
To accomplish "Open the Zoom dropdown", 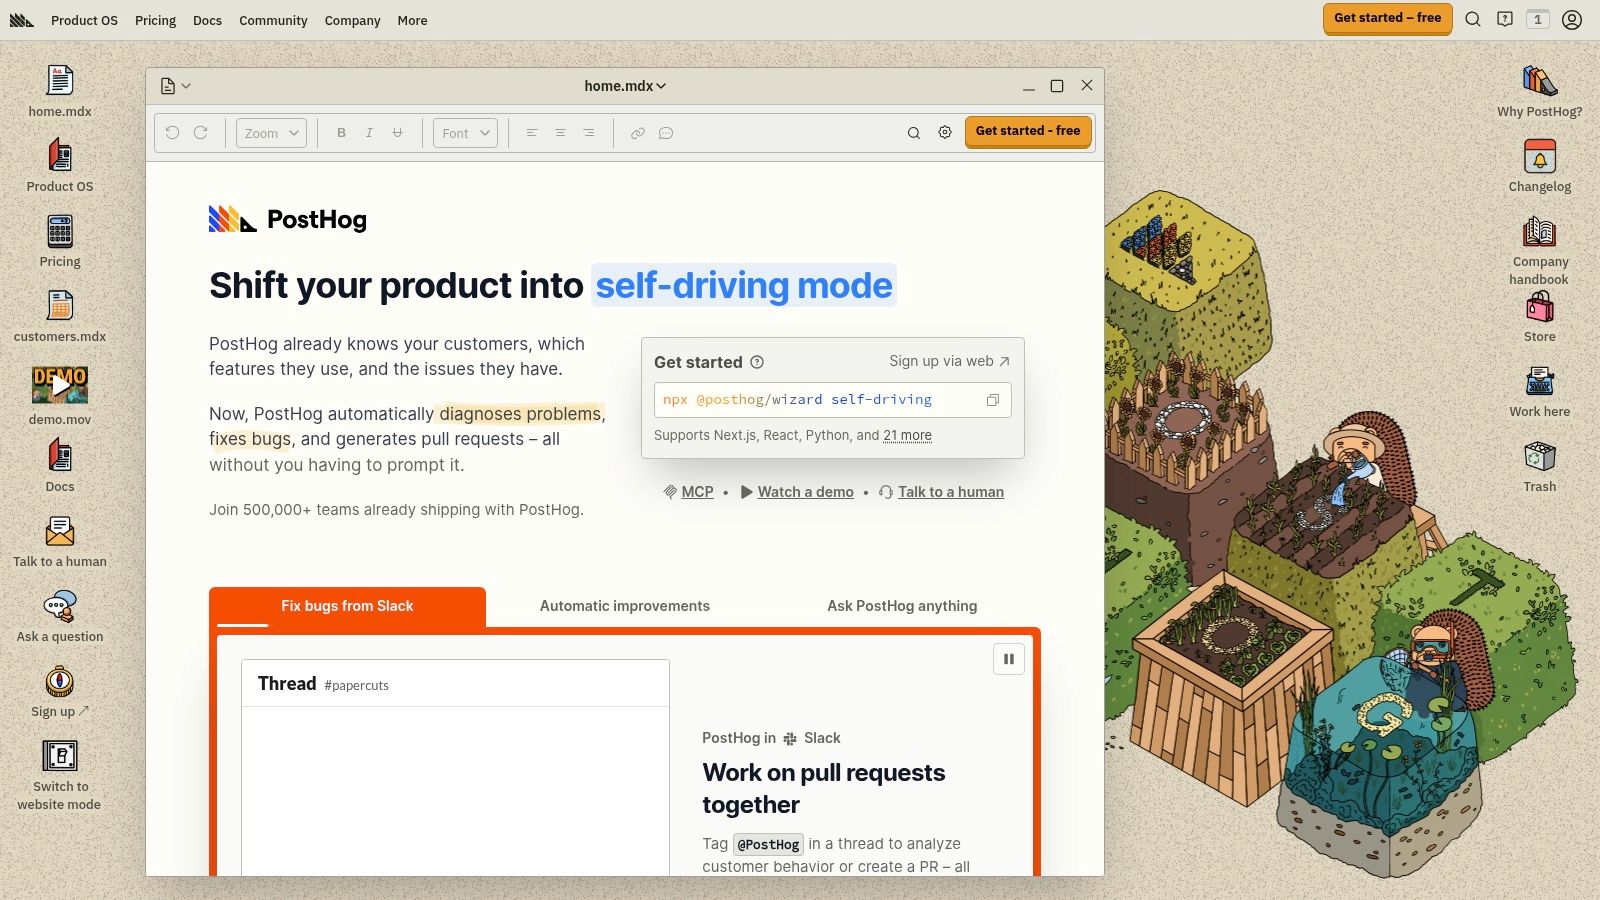I will pos(271,133).
